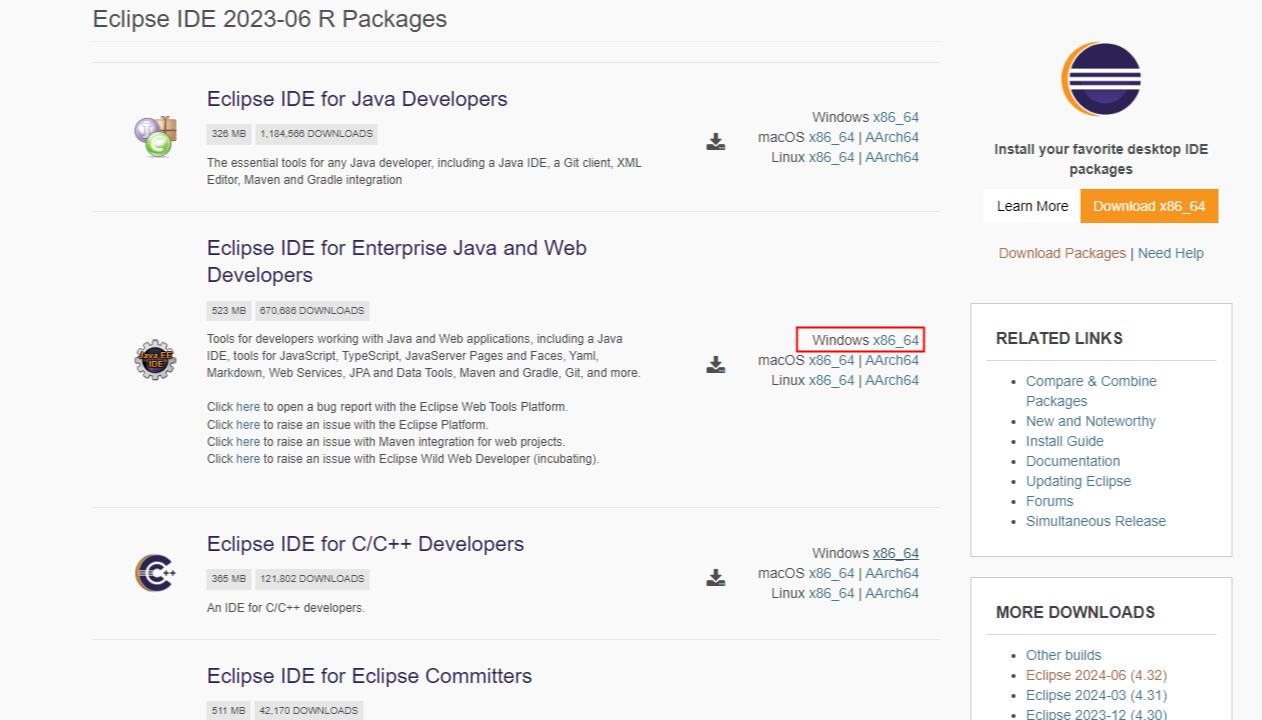
Task: Download macOS AArch64 for C/C++ Developers
Action: tap(892, 573)
